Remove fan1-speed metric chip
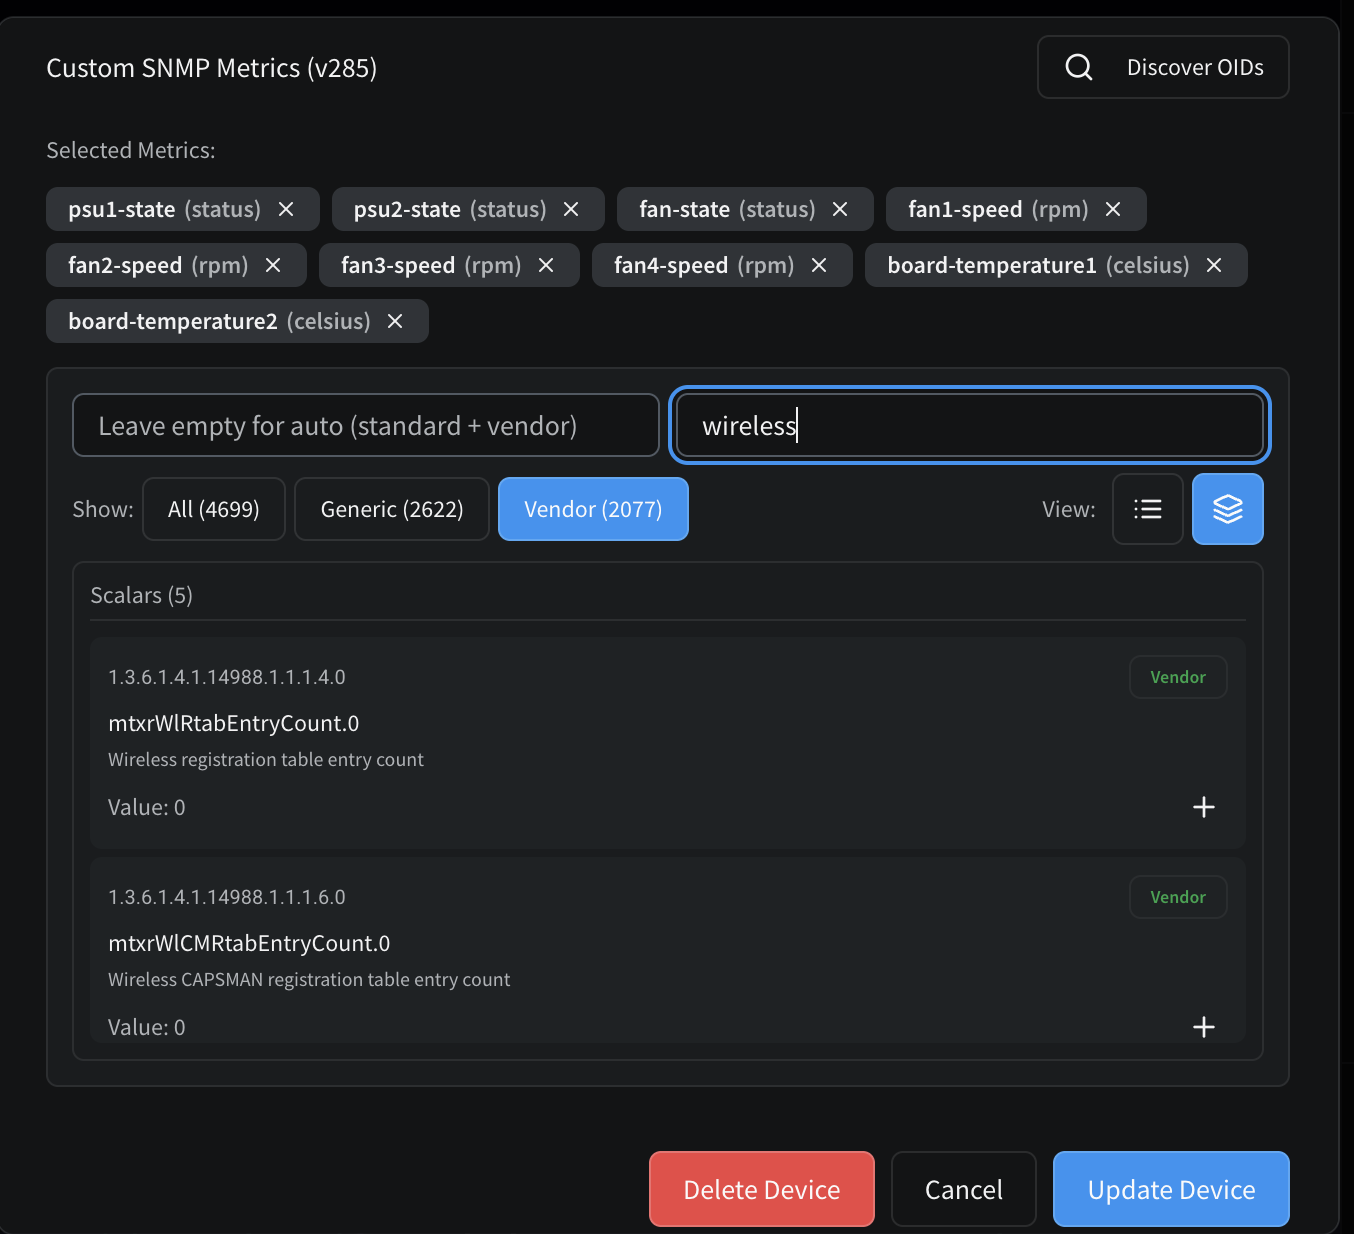The height and width of the screenshot is (1234, 1354). [x=1113, y=209]
